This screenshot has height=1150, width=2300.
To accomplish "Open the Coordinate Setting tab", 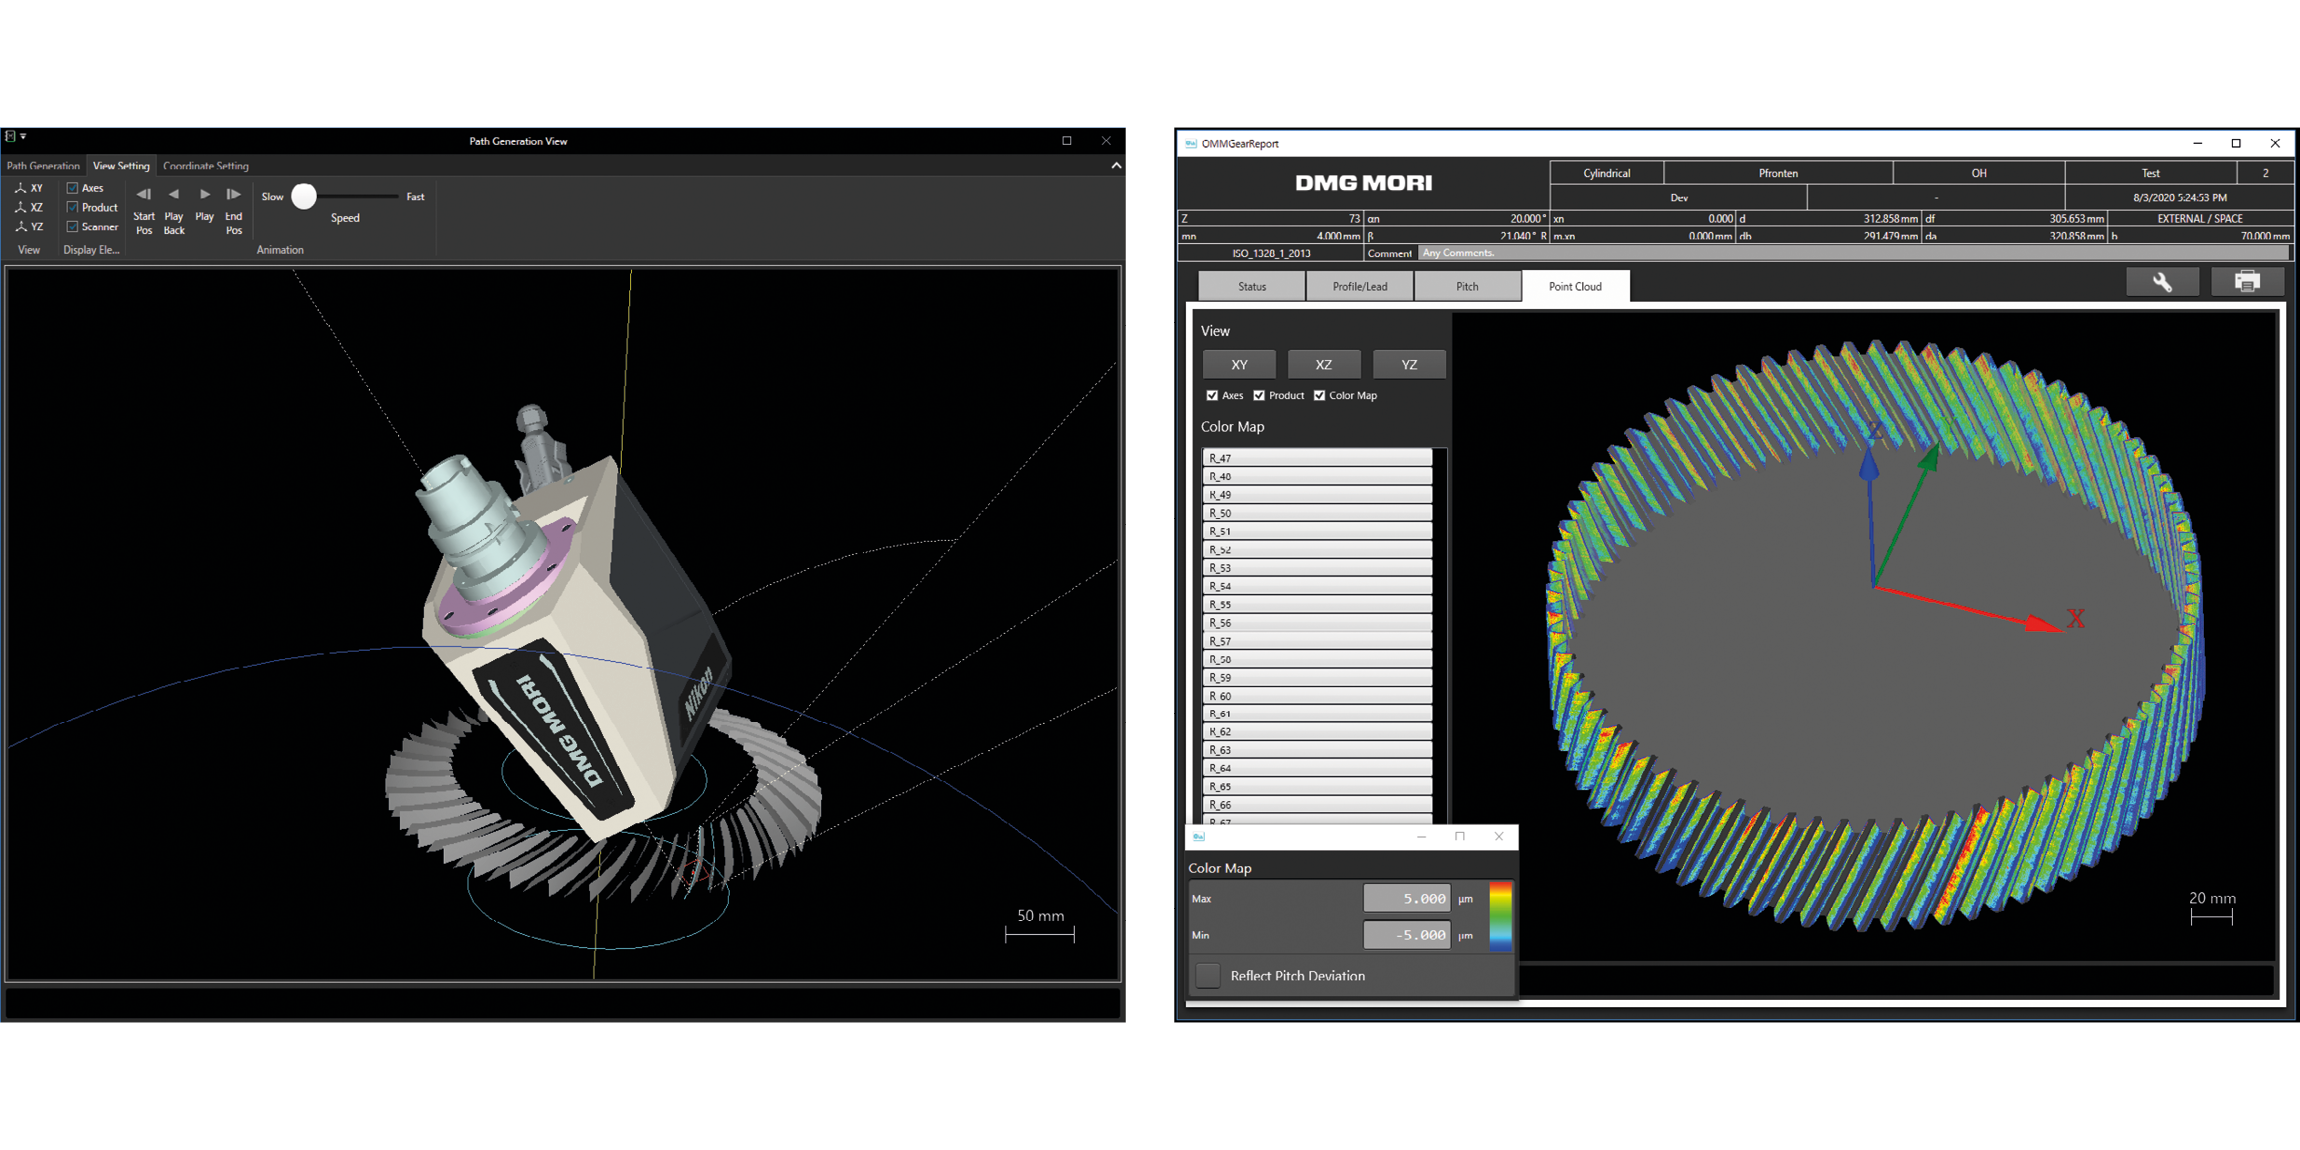I will 206,166.
